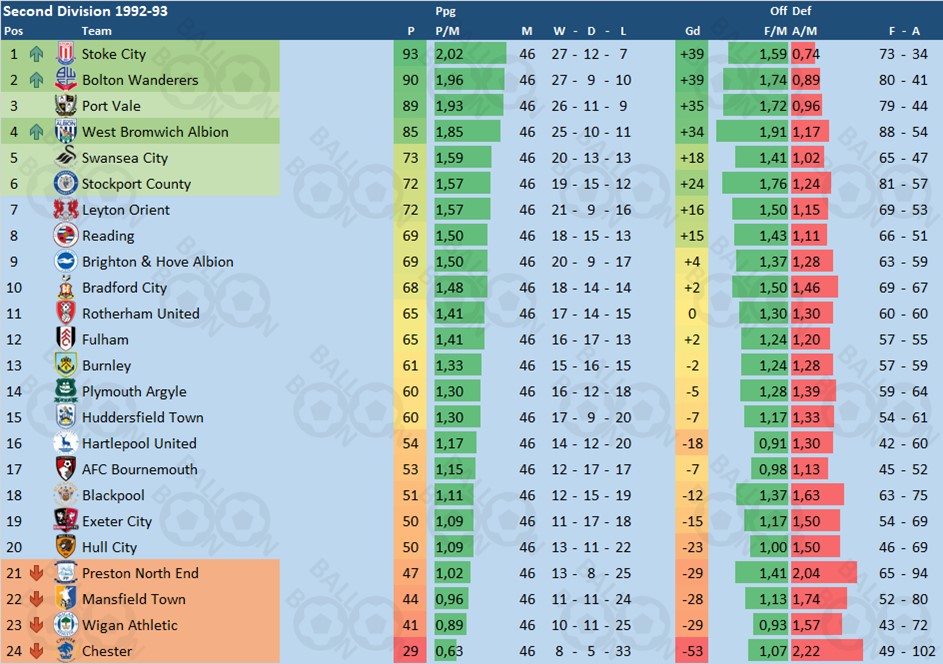
Task: Click the team name 'Plymouth Argyle'
Action: (x=134, y=392)
